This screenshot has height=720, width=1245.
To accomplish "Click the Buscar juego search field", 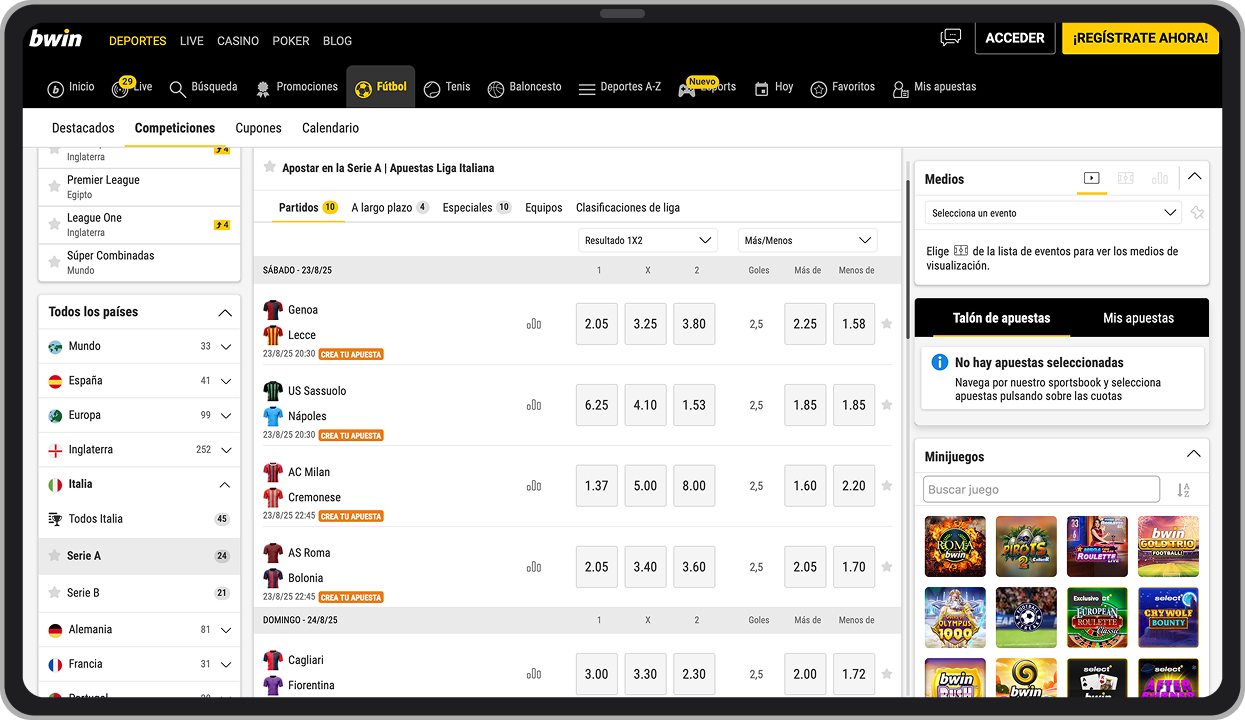I will 1041,490.
